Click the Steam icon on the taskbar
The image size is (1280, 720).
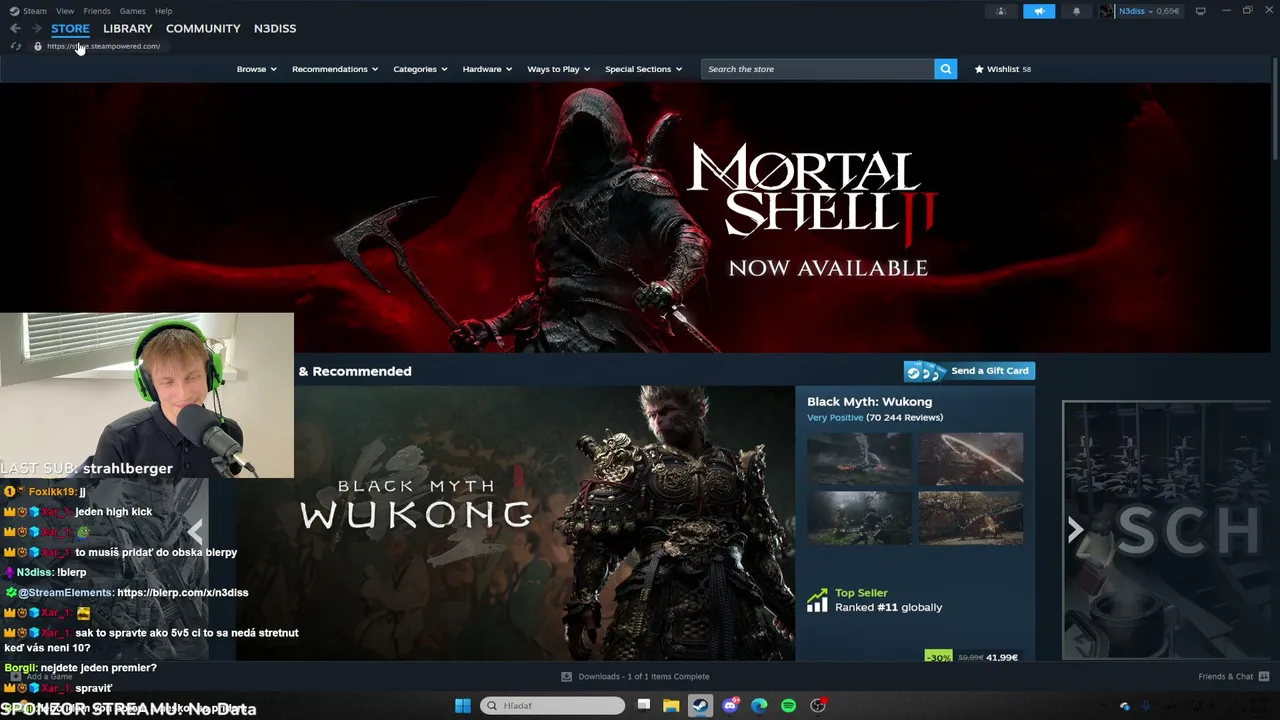click(700, 706)
